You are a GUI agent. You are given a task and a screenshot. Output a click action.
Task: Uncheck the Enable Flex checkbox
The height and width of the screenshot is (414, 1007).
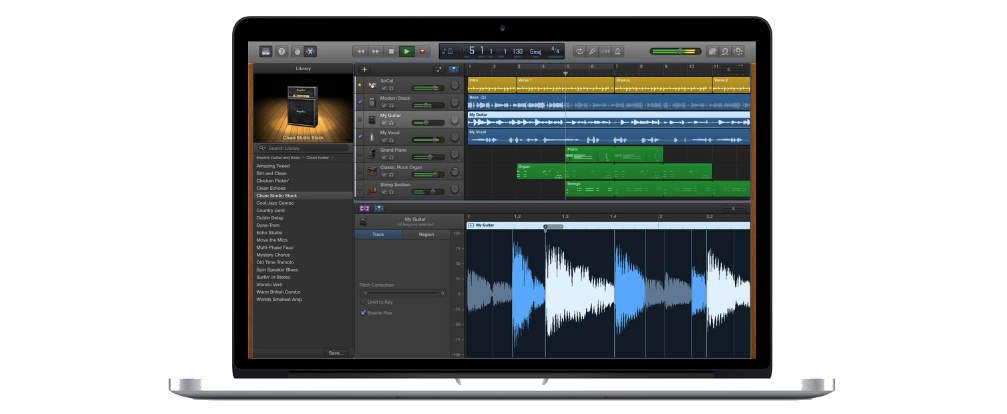click(x=363, y=313)
